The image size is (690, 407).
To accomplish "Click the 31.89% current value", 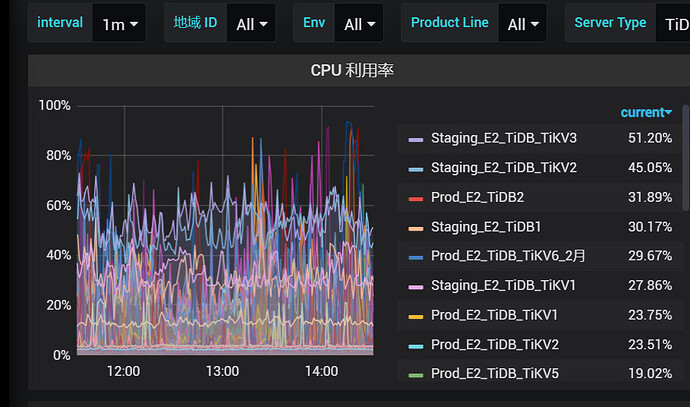I will pos(650,197).
